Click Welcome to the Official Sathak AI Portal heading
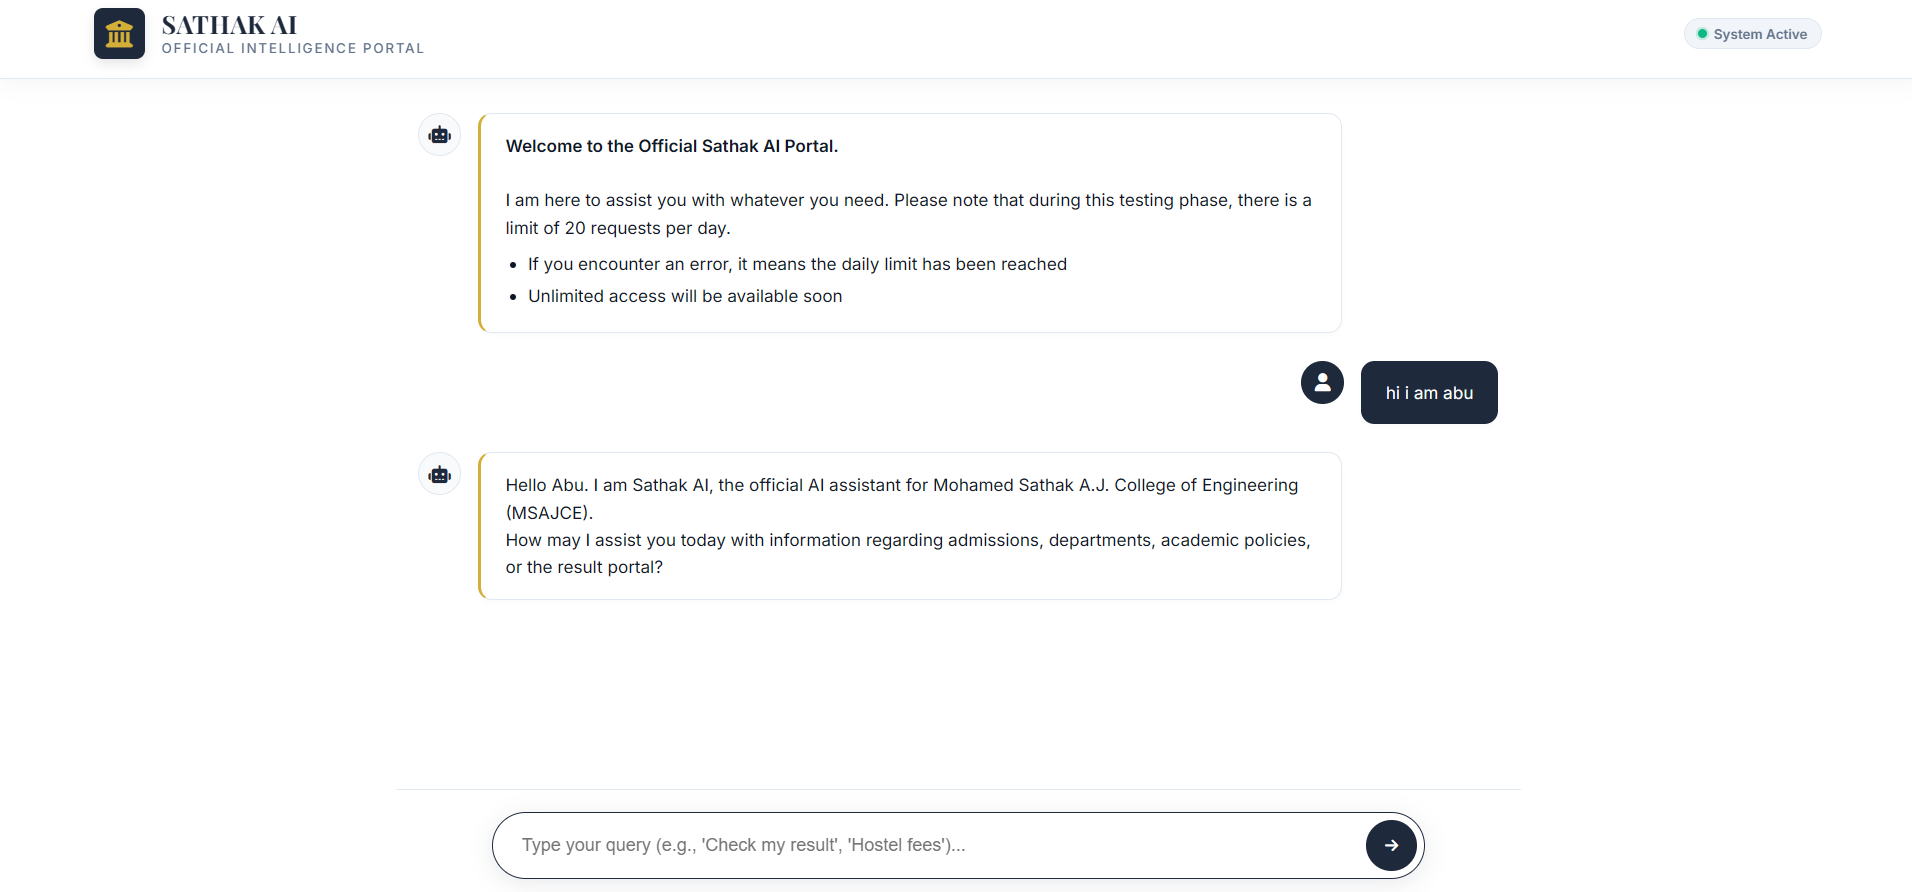The height and width of the screenshot is (892, 1912). pyautogui.click(x=672, y=146)
